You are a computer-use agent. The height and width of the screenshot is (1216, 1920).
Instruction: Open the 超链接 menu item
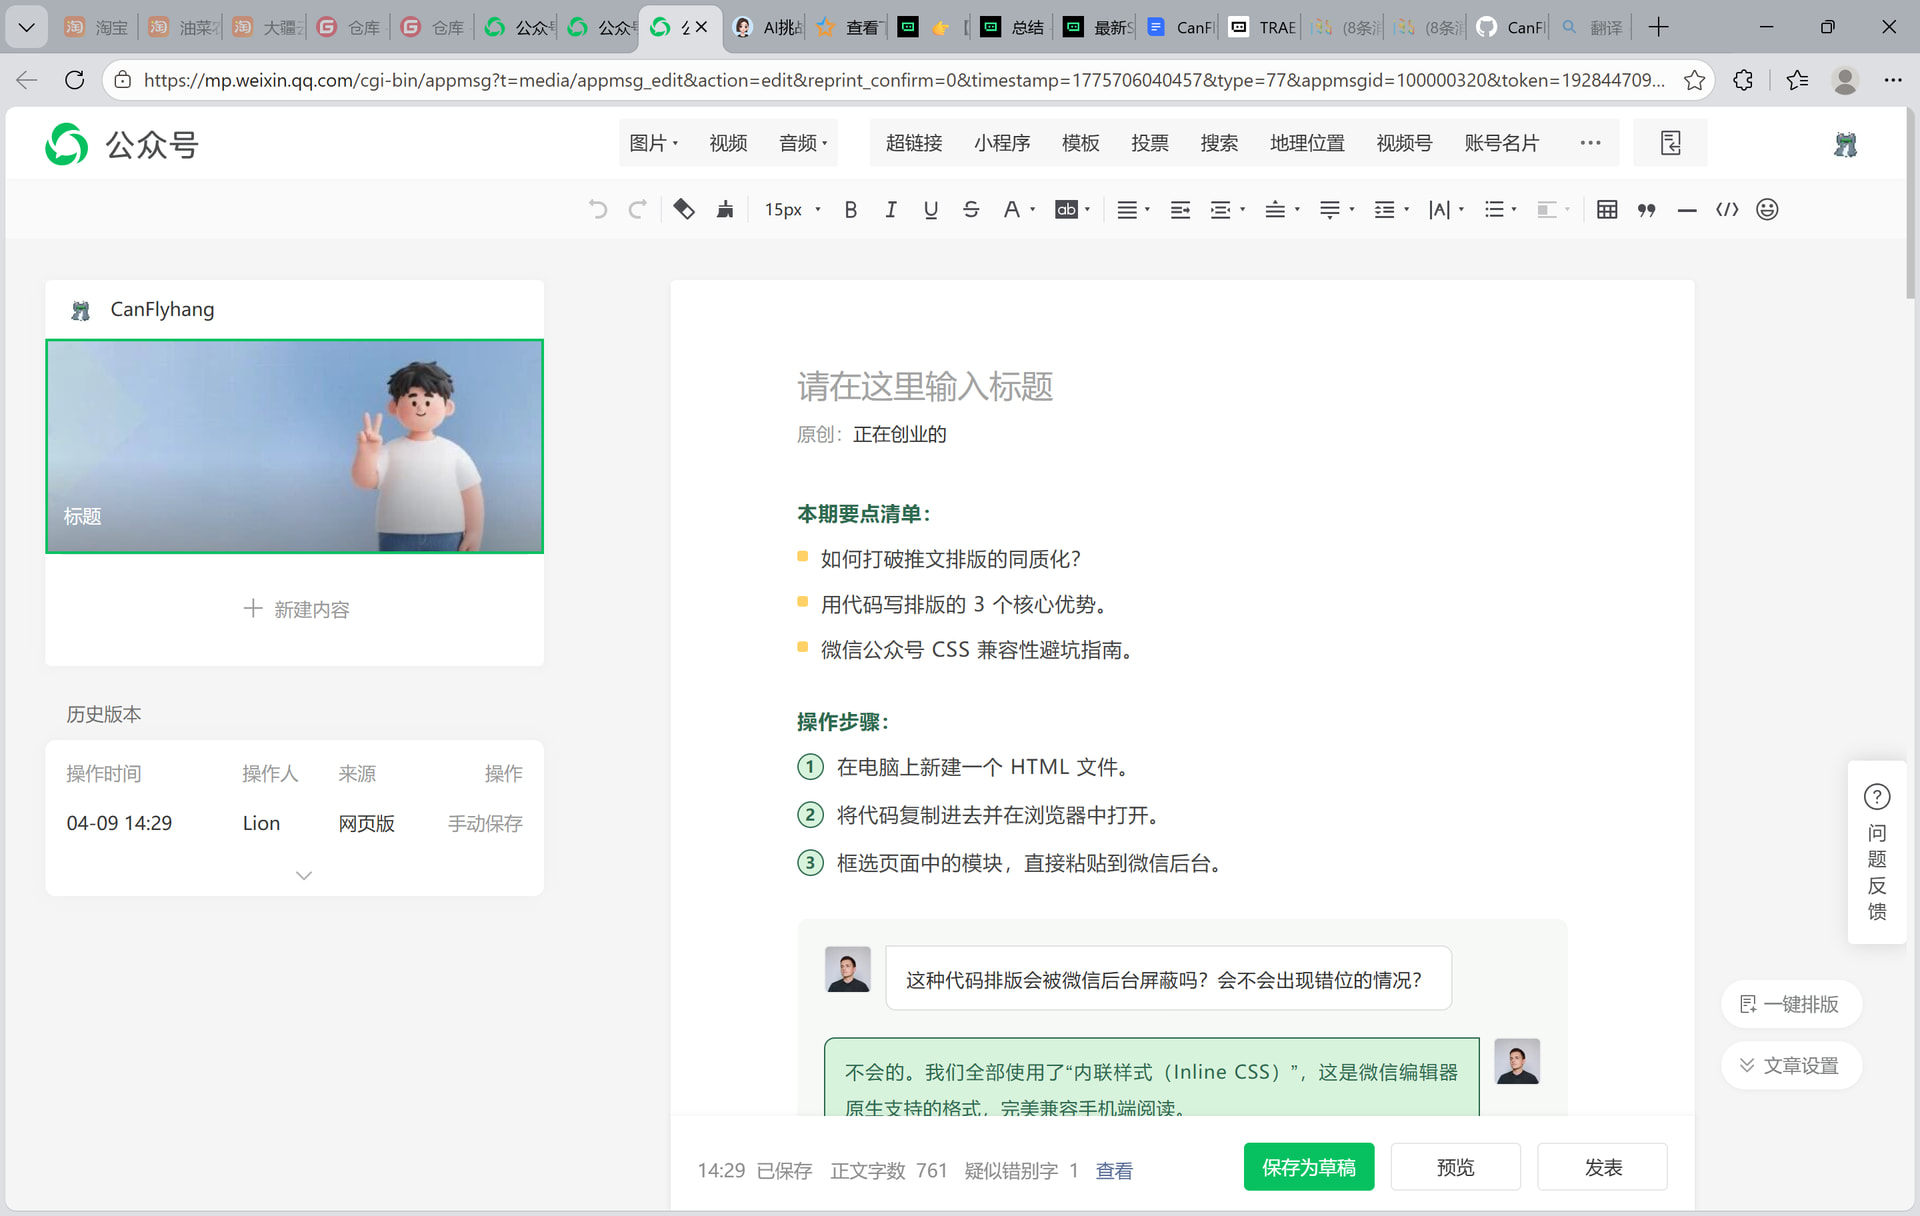coord(913,143)
